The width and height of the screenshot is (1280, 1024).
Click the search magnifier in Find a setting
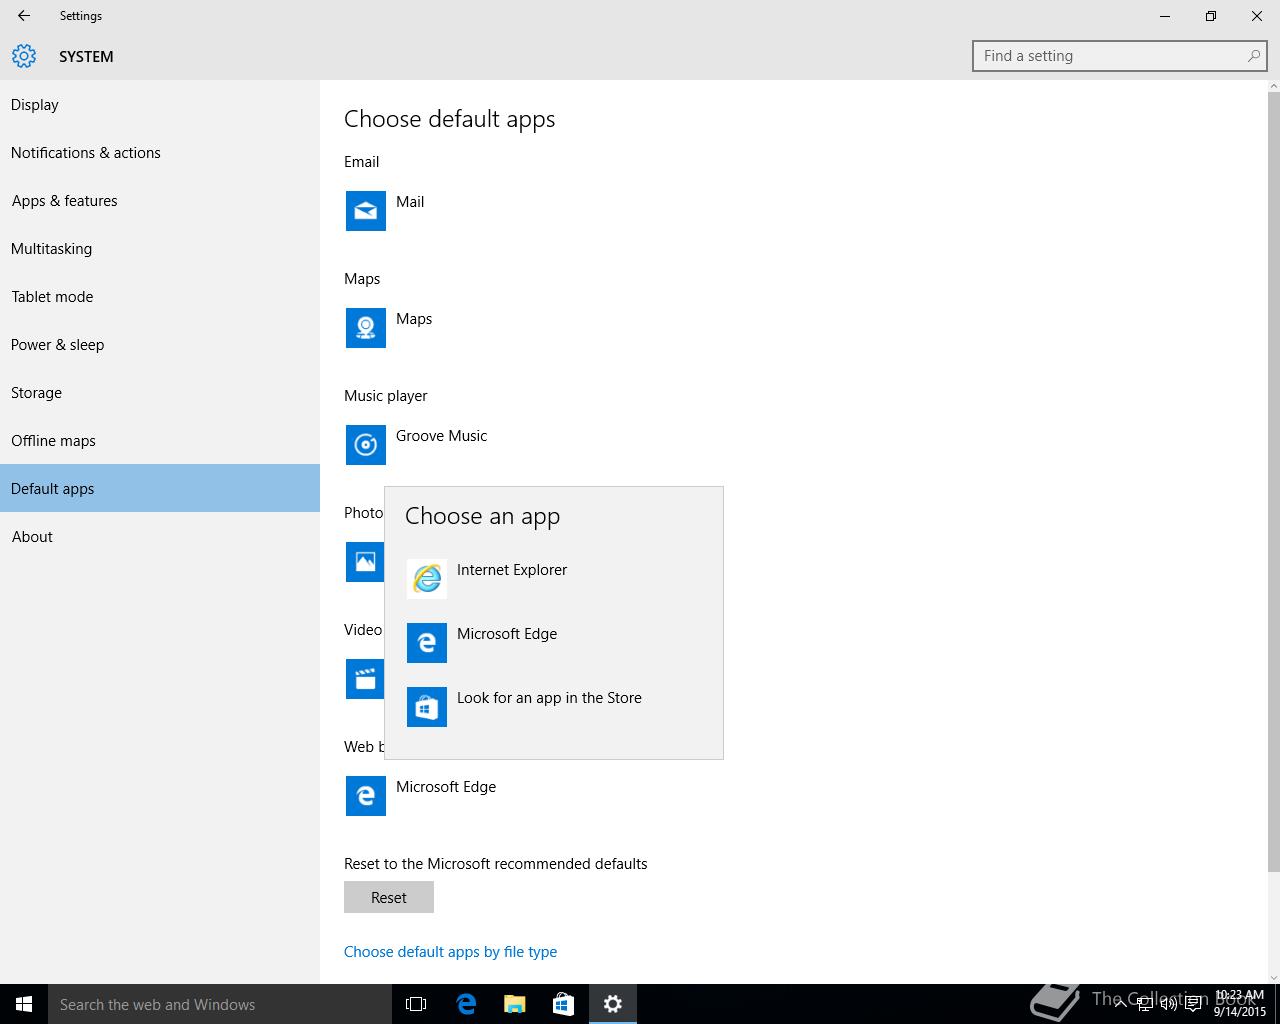(1253, 56)
